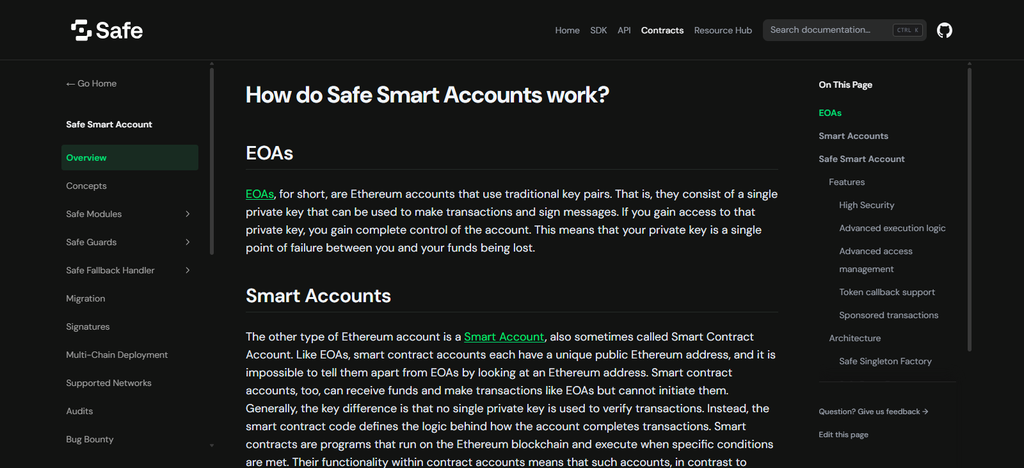The height and width of the screenshot is (468, 1024).
Task: Go back via Go Home link
Action: (x=91, y=84)
